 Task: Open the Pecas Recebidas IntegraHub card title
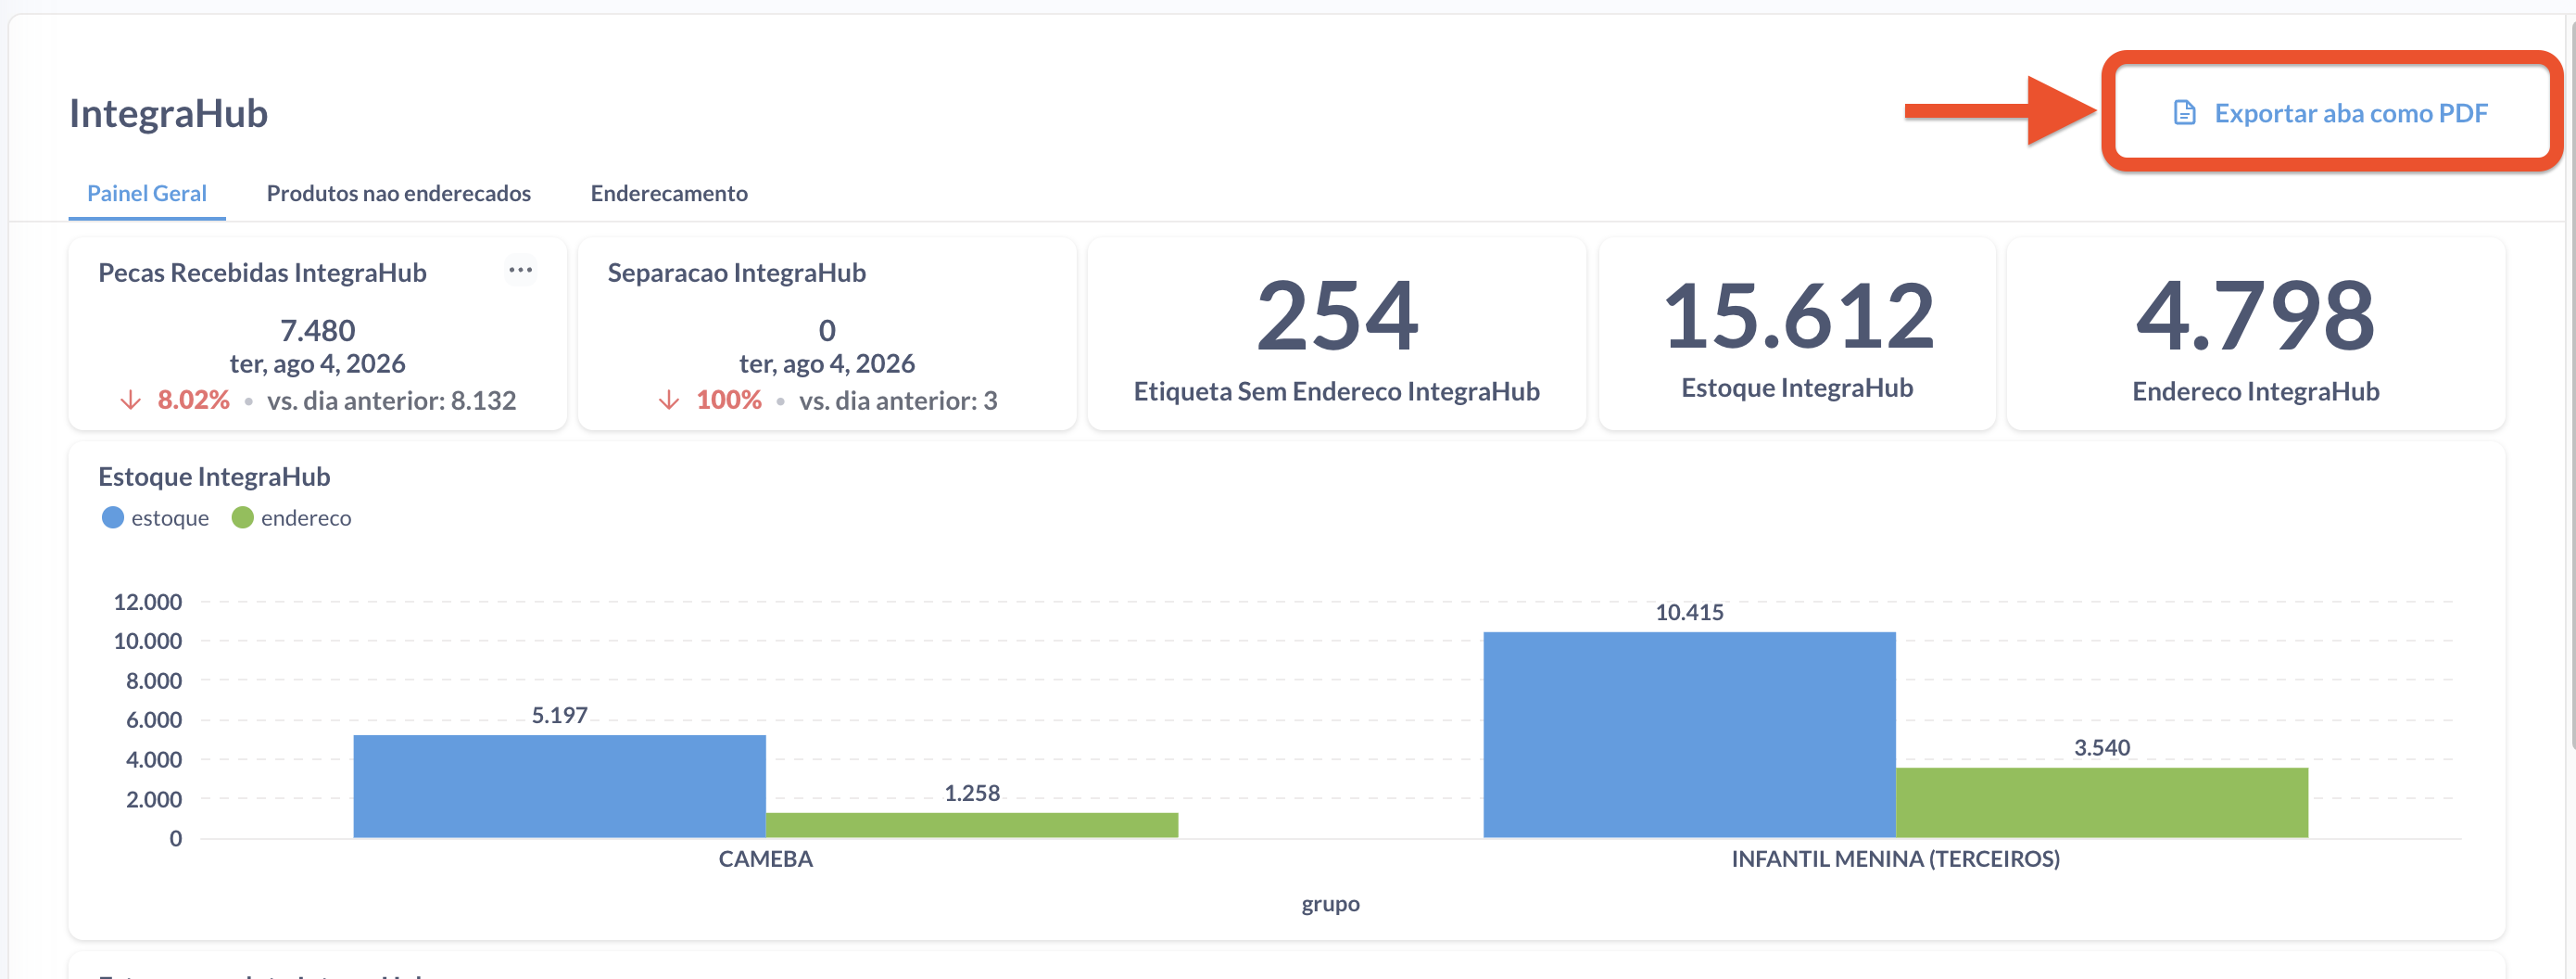click(x=262, y=272)
